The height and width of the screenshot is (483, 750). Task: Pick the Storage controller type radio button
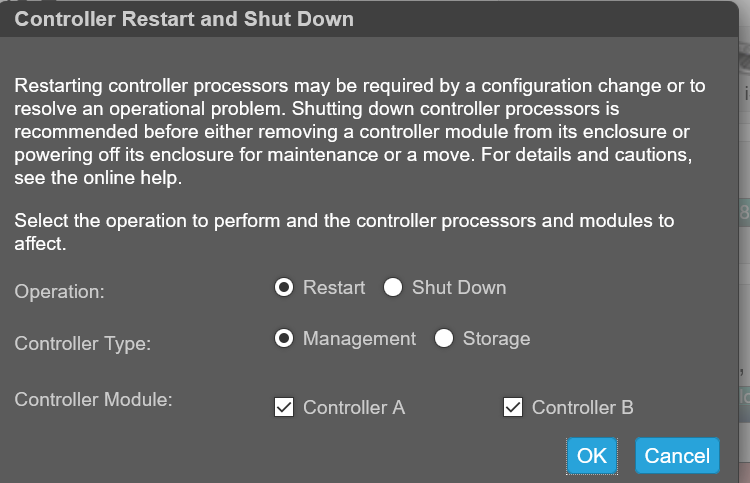click(444, 339)
